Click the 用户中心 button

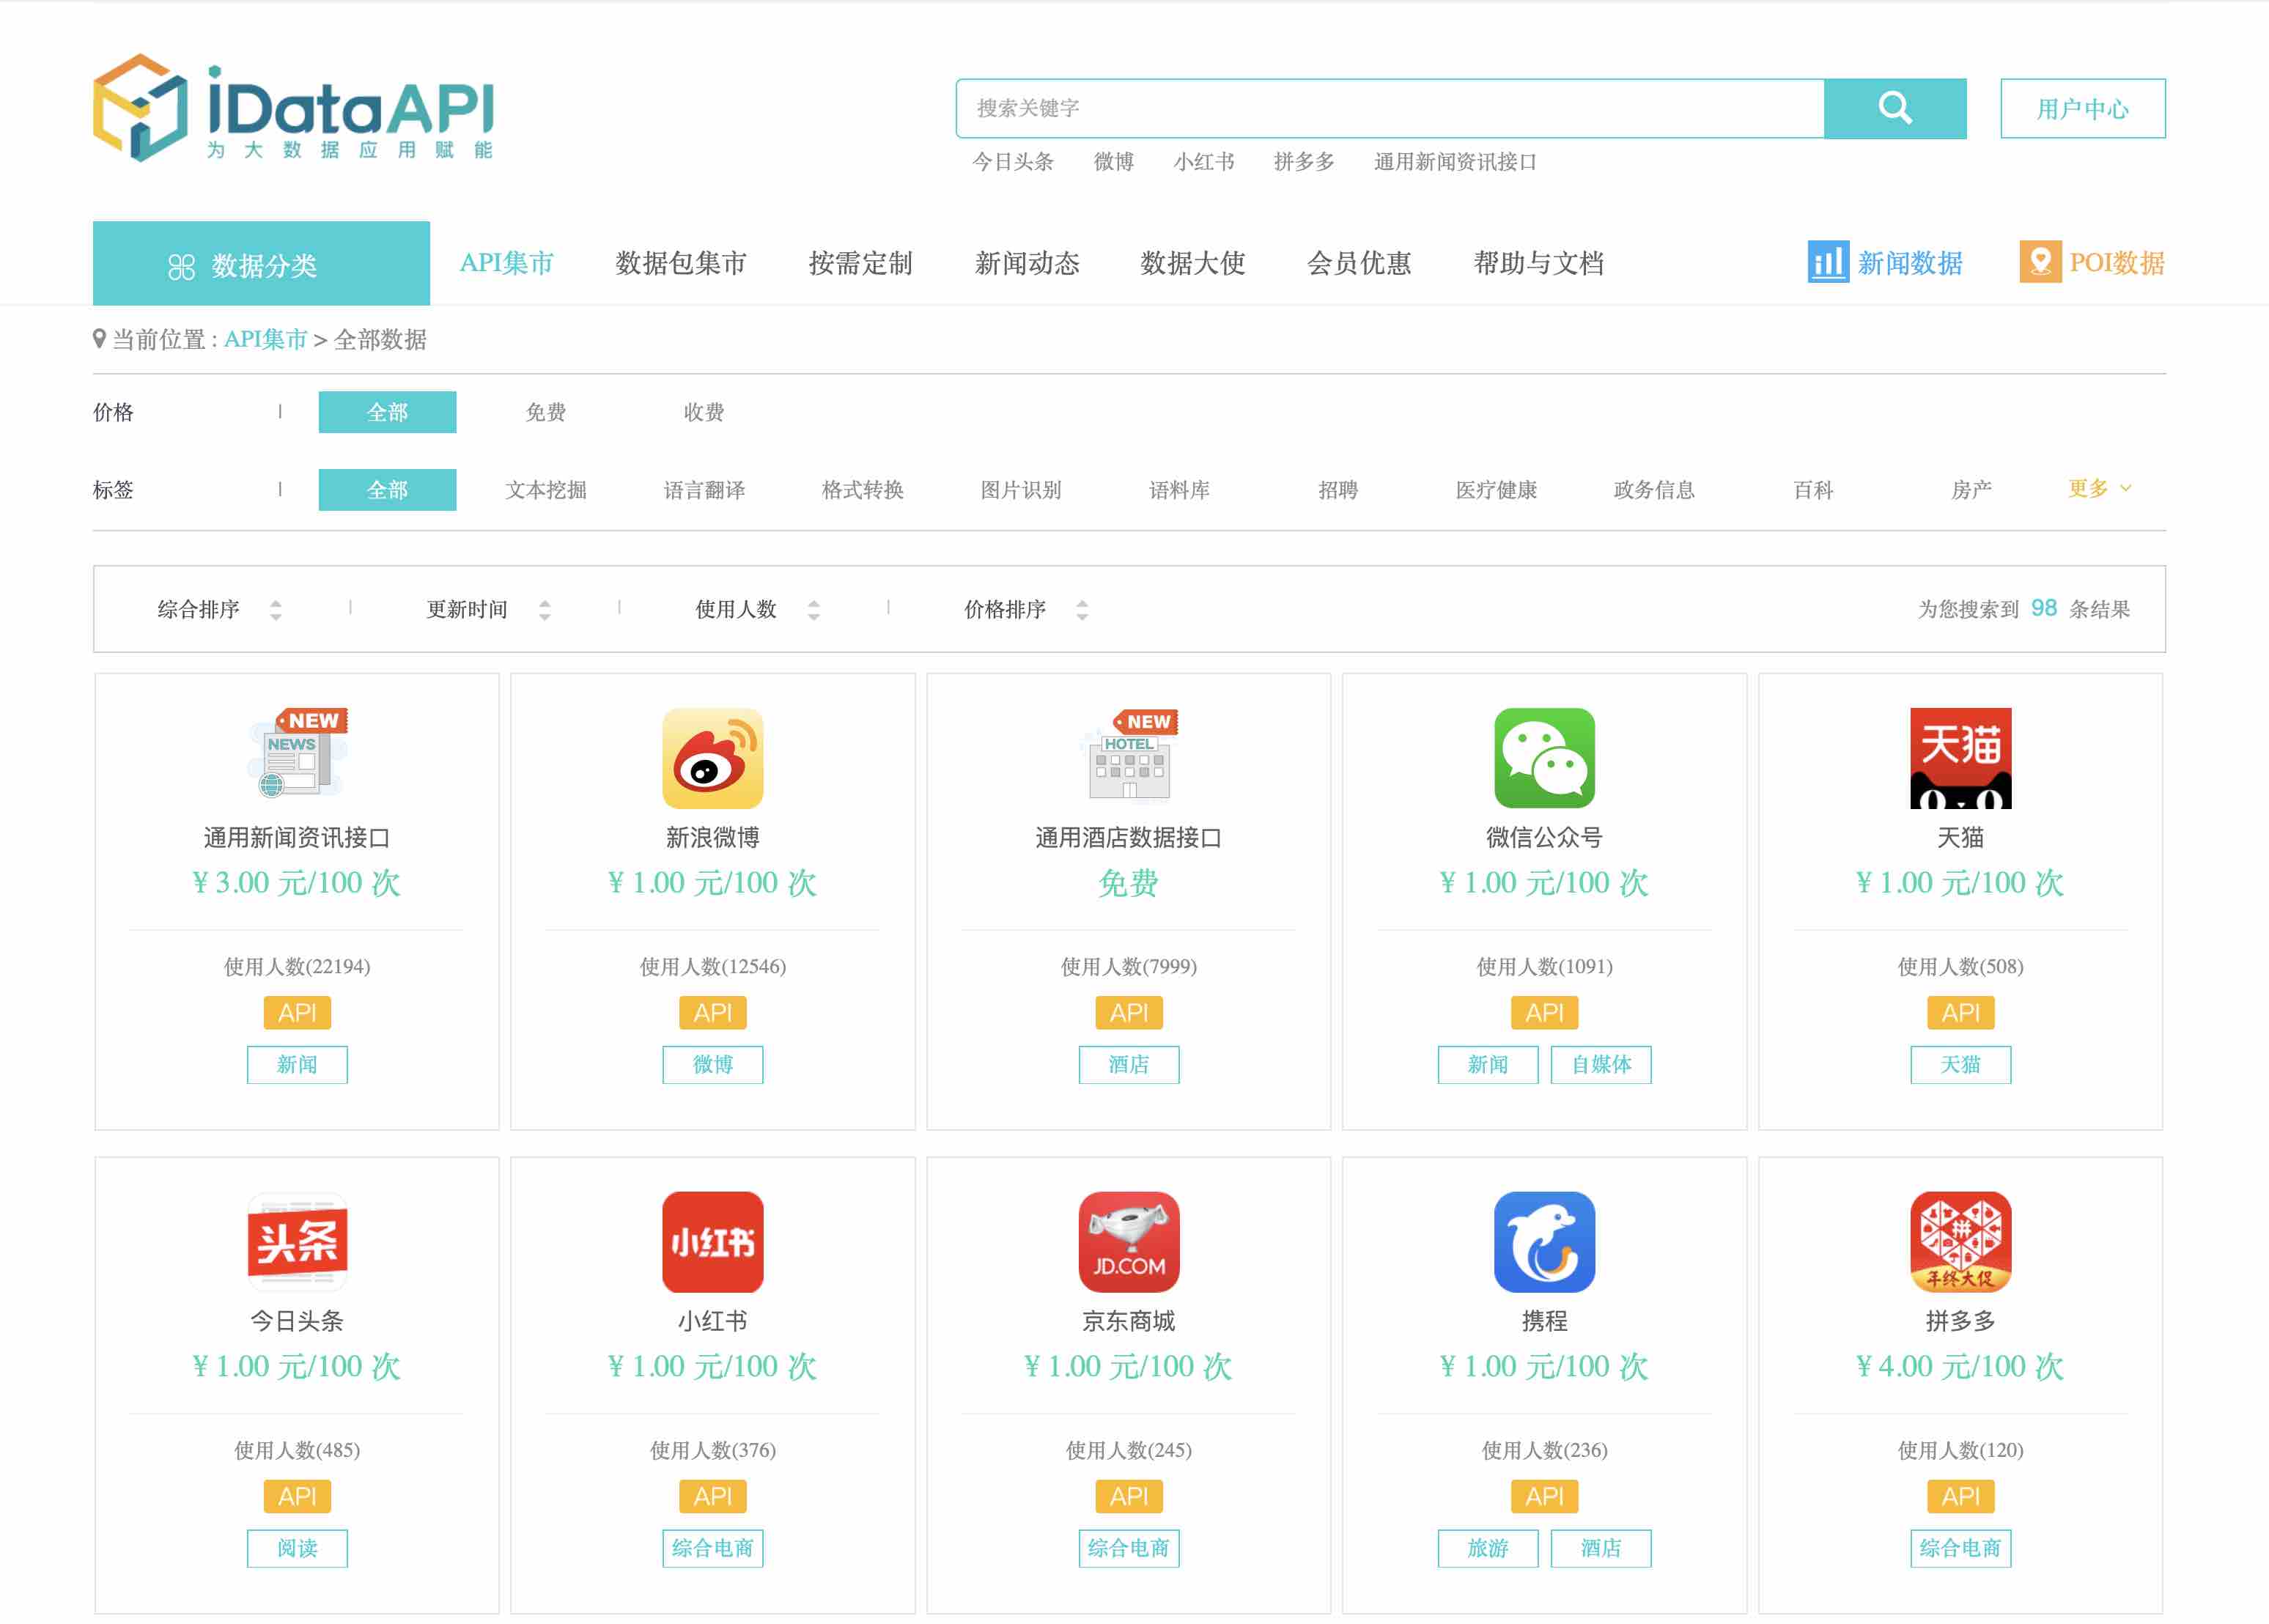[x=2082, y=108]
